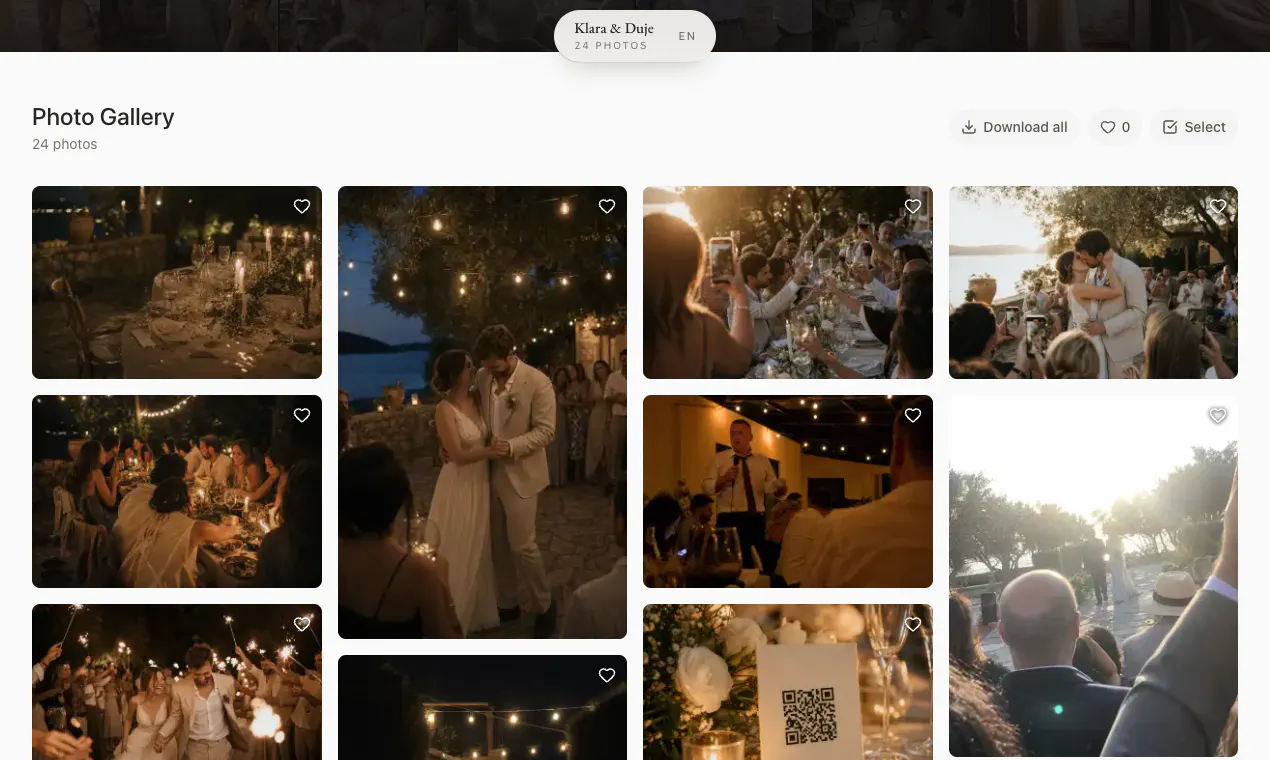The width and height of the screenshot is (1270, 760).
Task: Open the sparkler exit photo of the couple
Action: [177, 682]
